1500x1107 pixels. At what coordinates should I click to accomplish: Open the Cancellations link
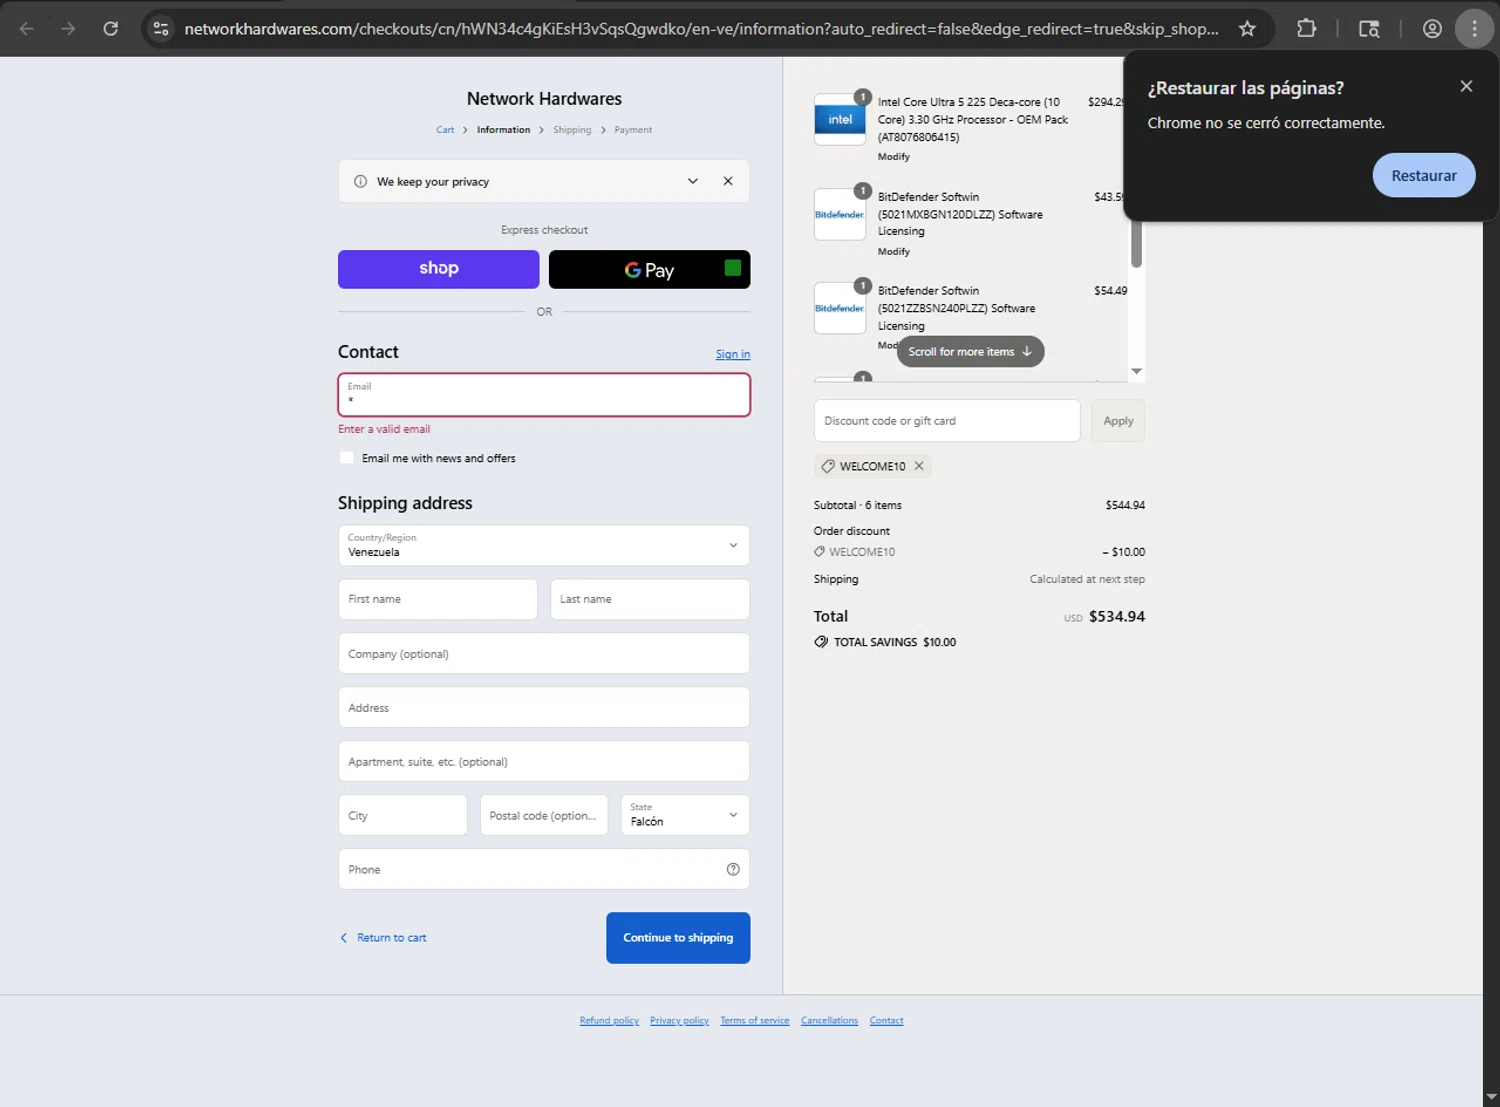[x=829, y=1021]
